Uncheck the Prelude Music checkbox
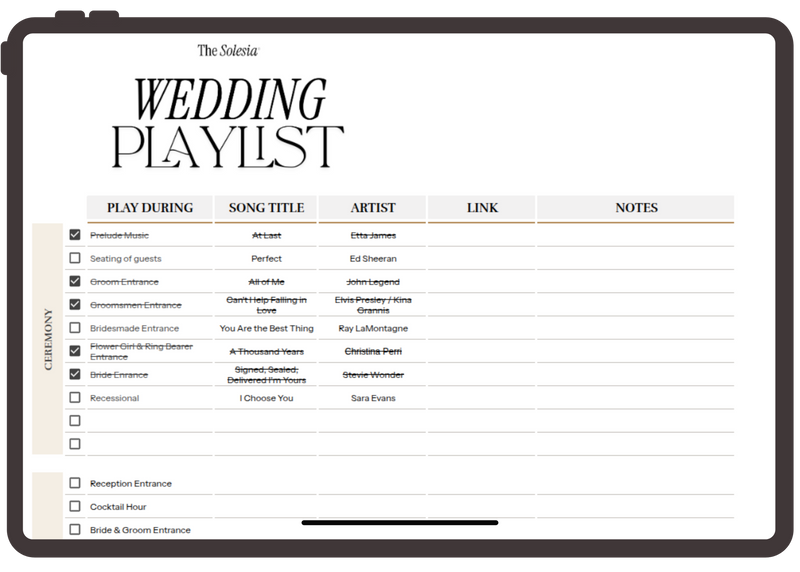This screenshot has width=800, height=572. pos(75,235)
